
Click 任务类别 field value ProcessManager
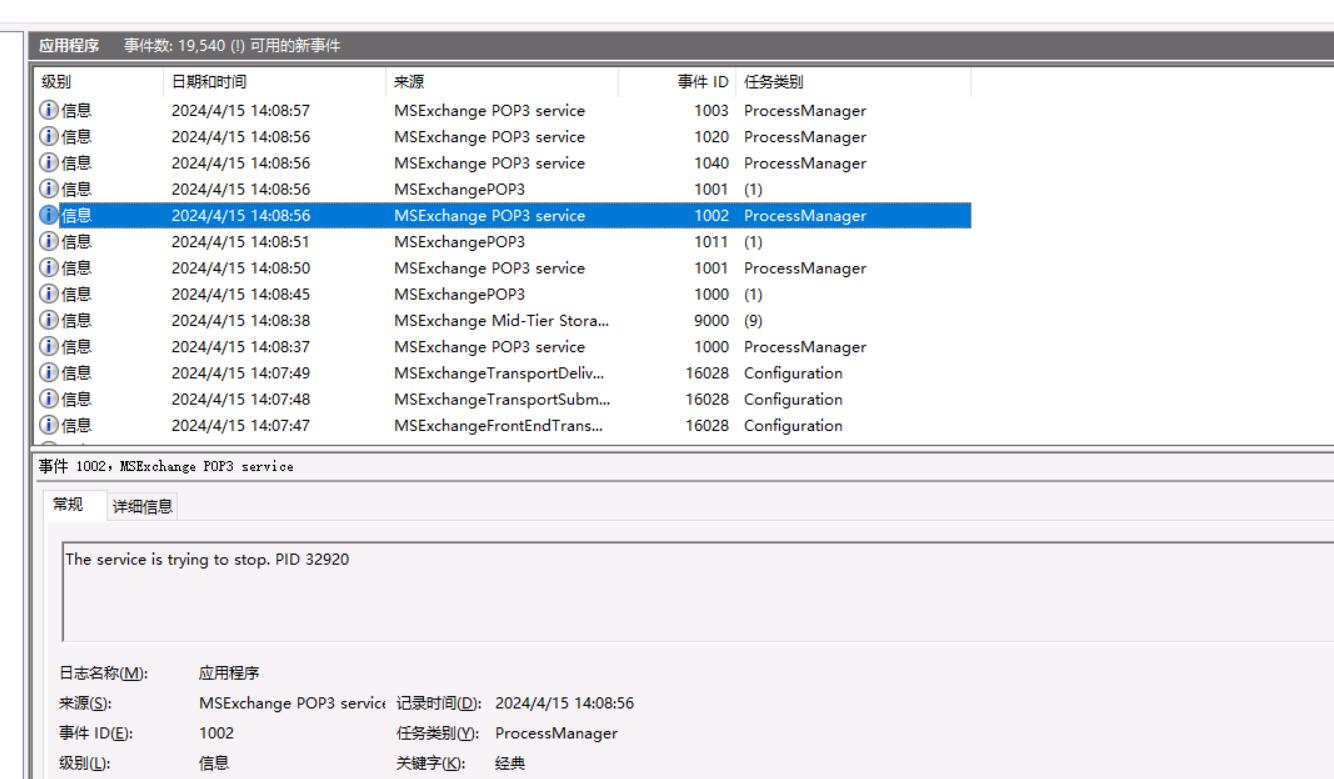click(556, 734)
